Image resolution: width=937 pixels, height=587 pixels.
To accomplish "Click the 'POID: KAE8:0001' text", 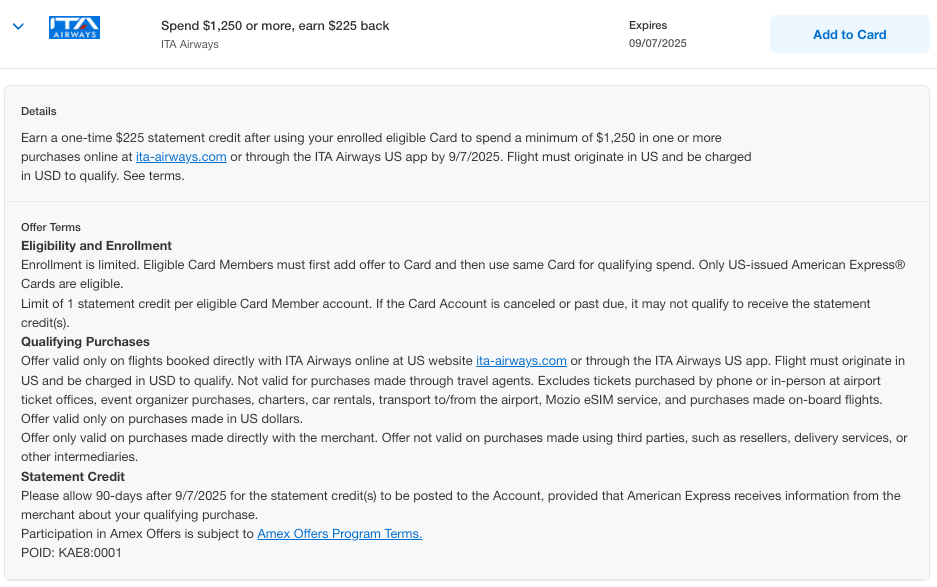I will [71, 553].
